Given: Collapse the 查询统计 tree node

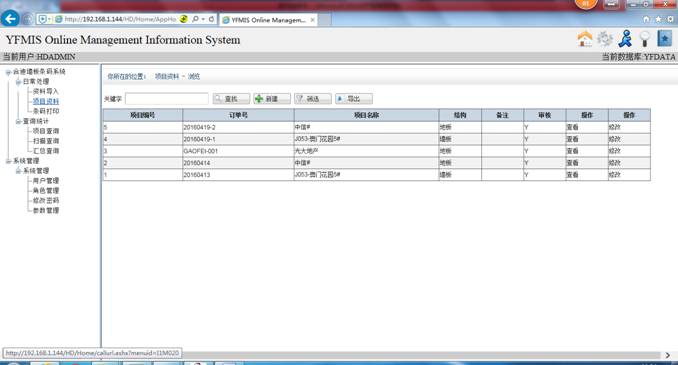Looking at the screenshot, I should (18, 122).
